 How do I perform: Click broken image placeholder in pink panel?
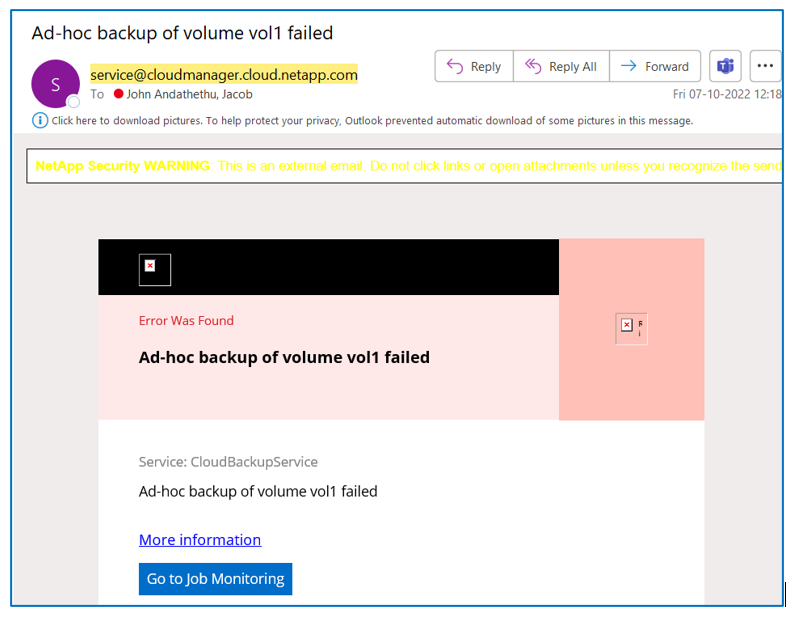click(x=631, y=328)
